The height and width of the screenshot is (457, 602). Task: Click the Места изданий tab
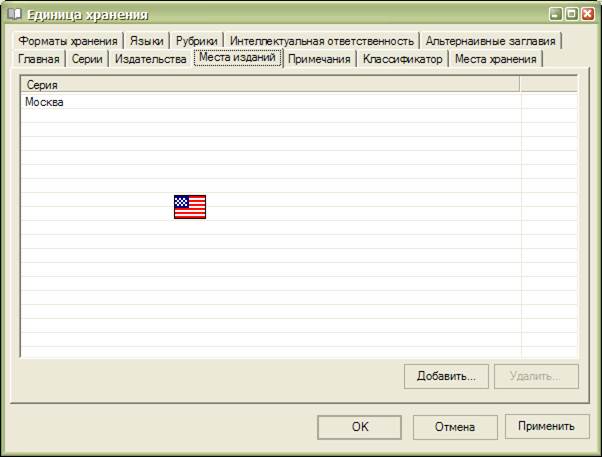click(x=237, y=59)
